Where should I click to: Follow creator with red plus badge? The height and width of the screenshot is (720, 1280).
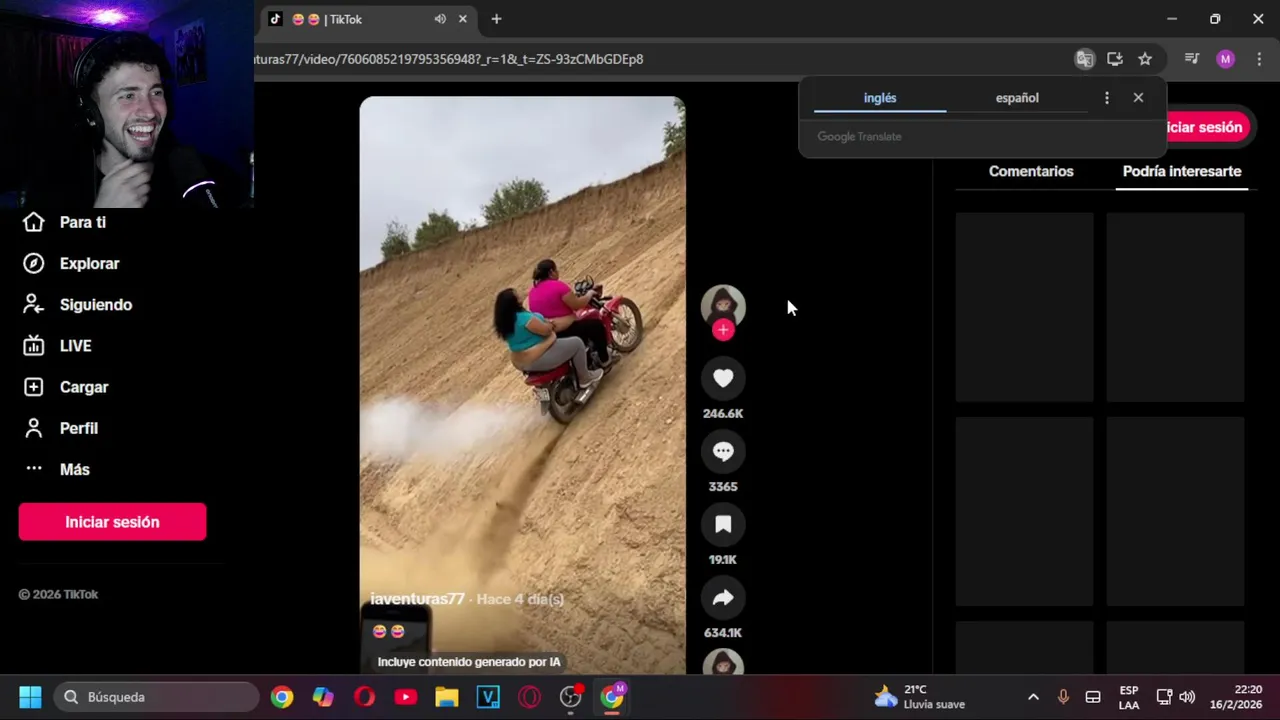[x=723, y=330]
